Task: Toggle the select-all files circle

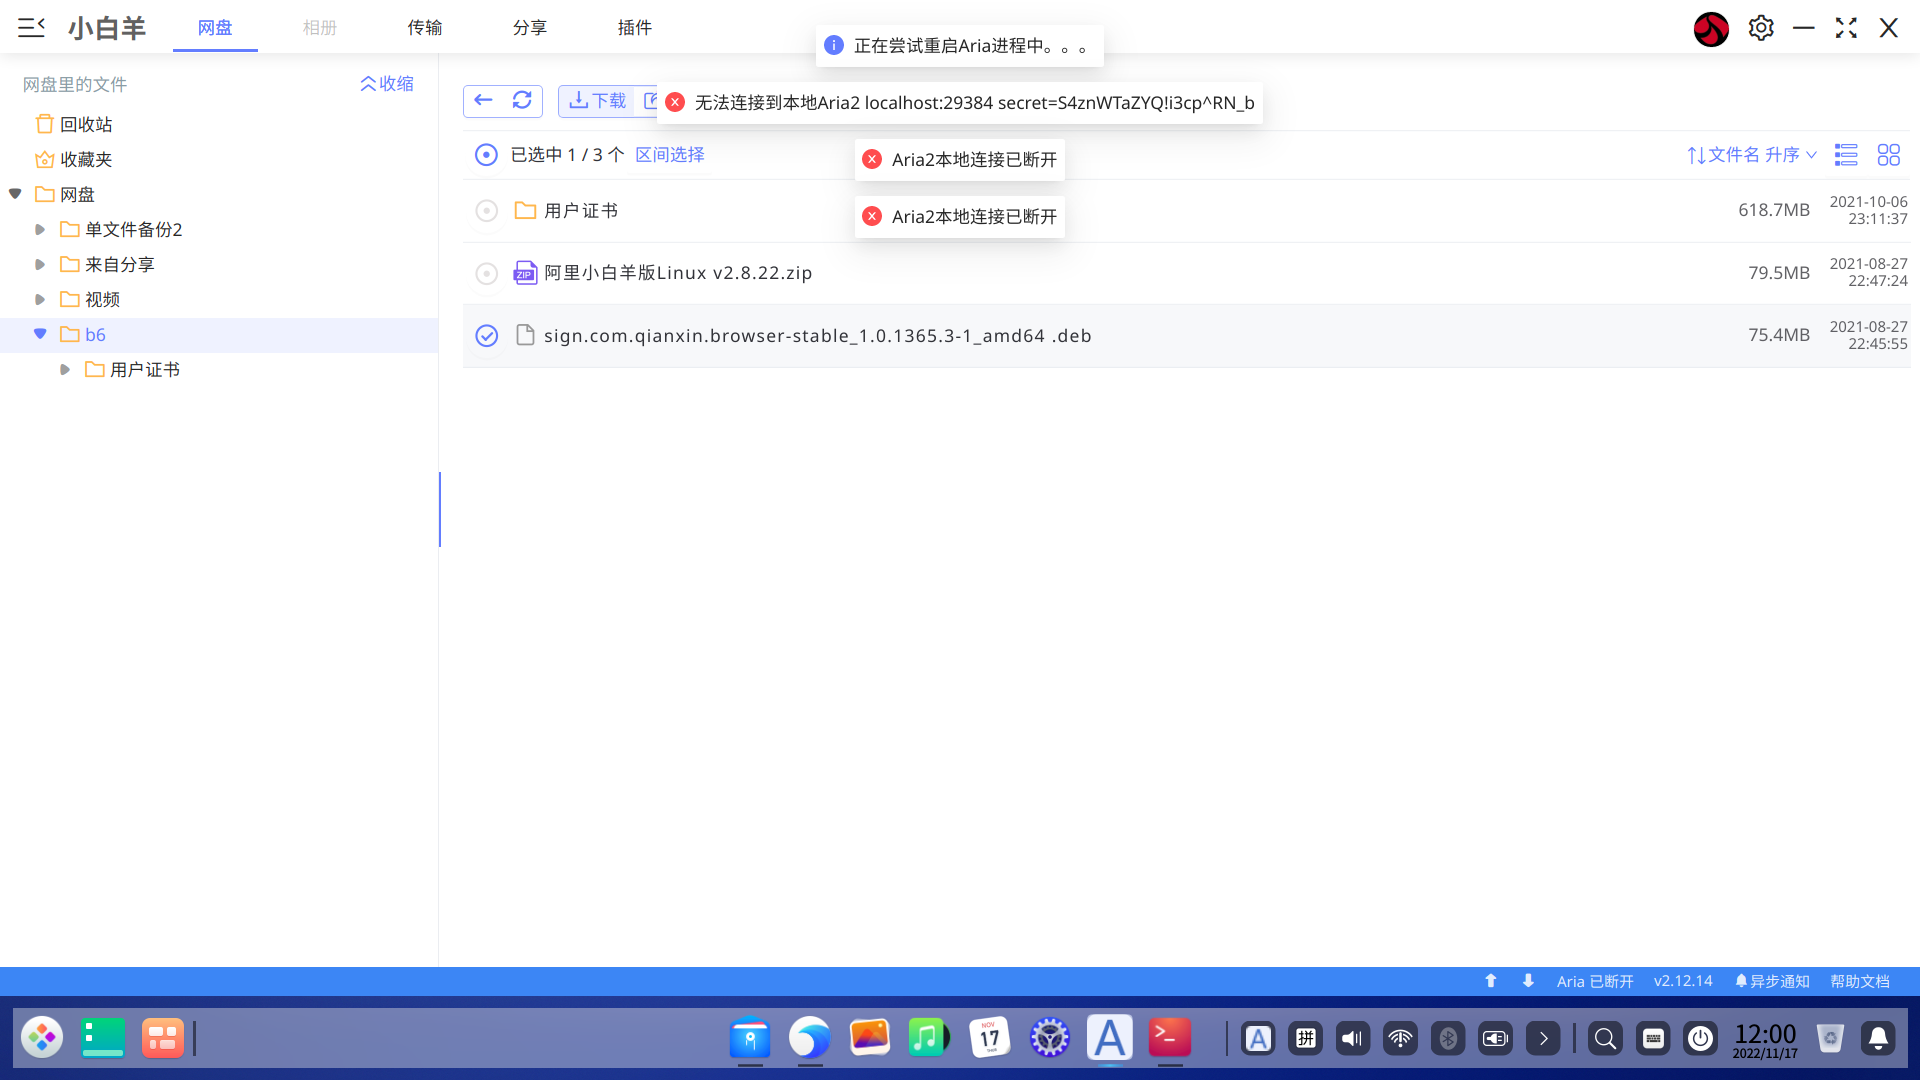Action: point(486,155)
